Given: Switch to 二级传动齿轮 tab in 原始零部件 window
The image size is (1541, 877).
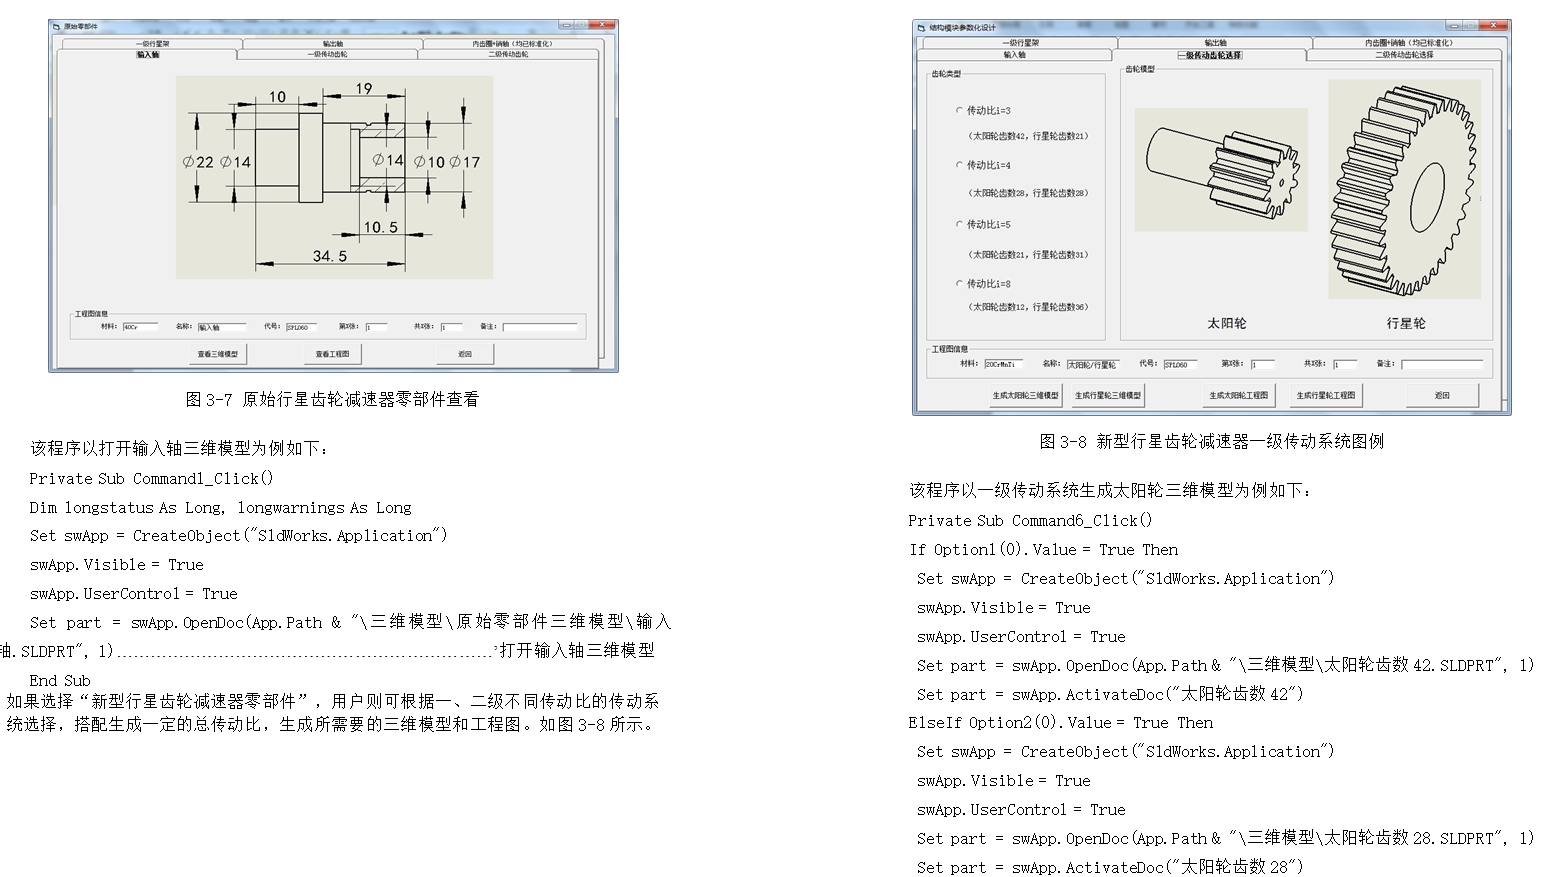Looking at the screenshot, I should (508, 54).
